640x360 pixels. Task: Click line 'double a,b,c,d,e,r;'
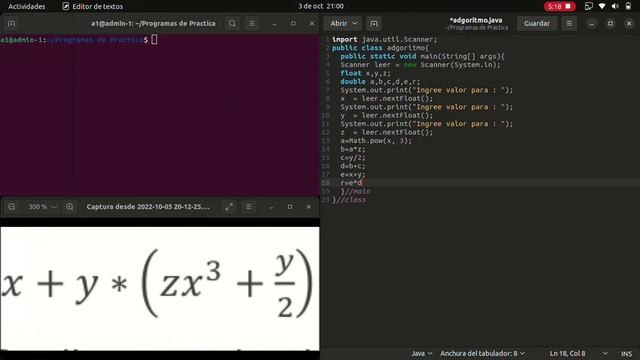tap(380, 82)
